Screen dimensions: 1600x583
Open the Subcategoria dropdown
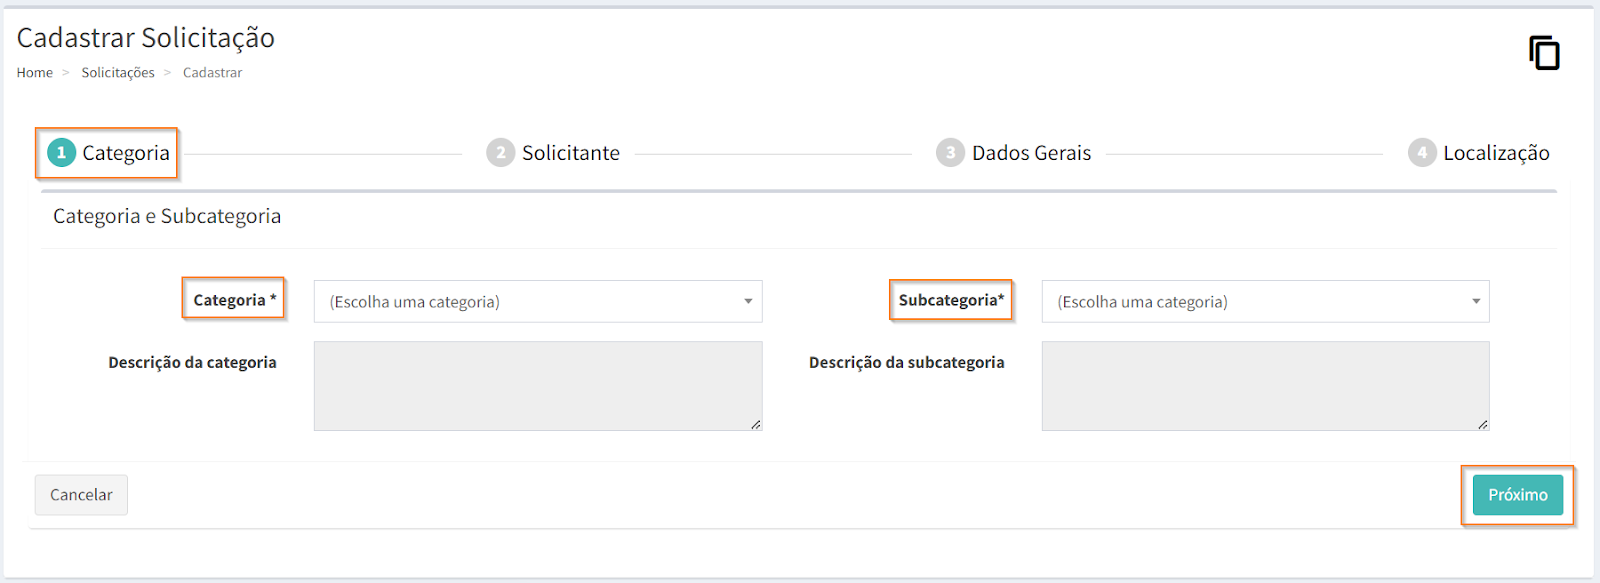pos(1264,302)
